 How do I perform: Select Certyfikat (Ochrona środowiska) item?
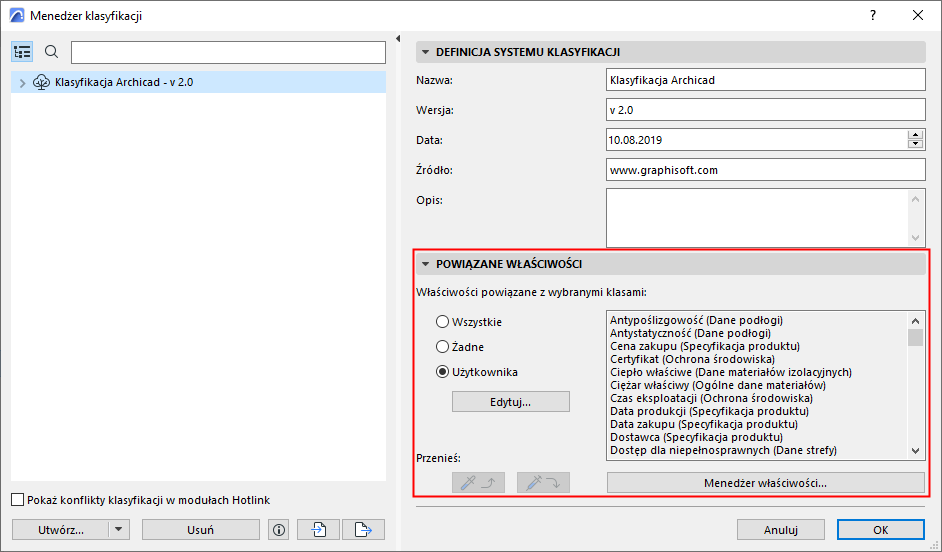[692, 359]
